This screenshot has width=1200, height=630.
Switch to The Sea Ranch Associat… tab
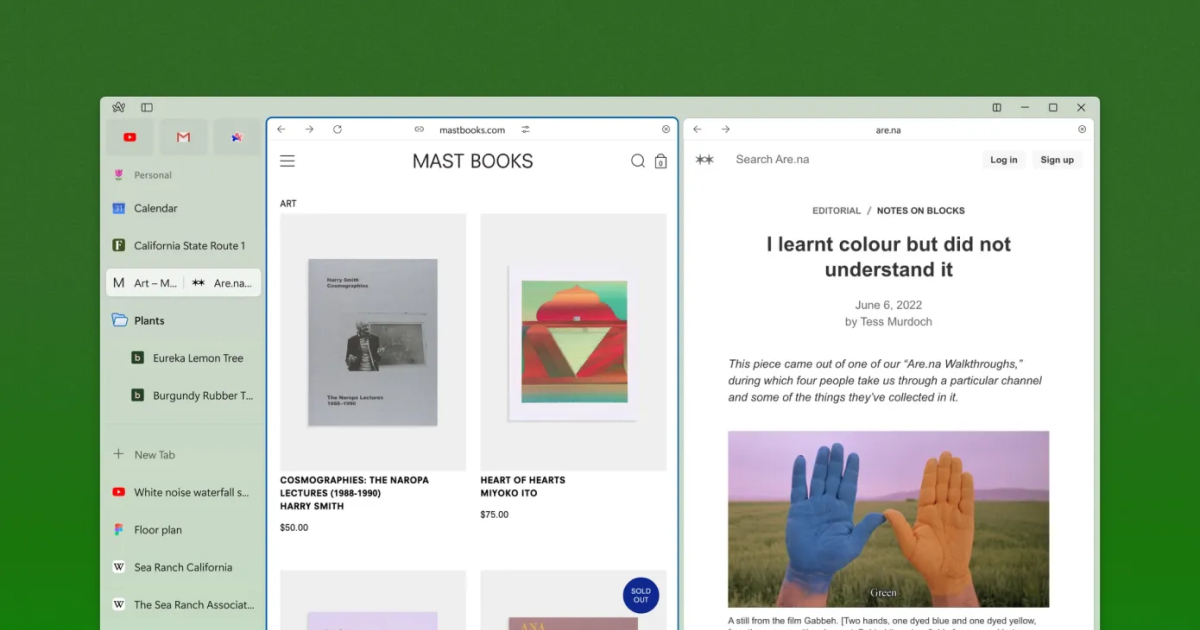[183, 605]
